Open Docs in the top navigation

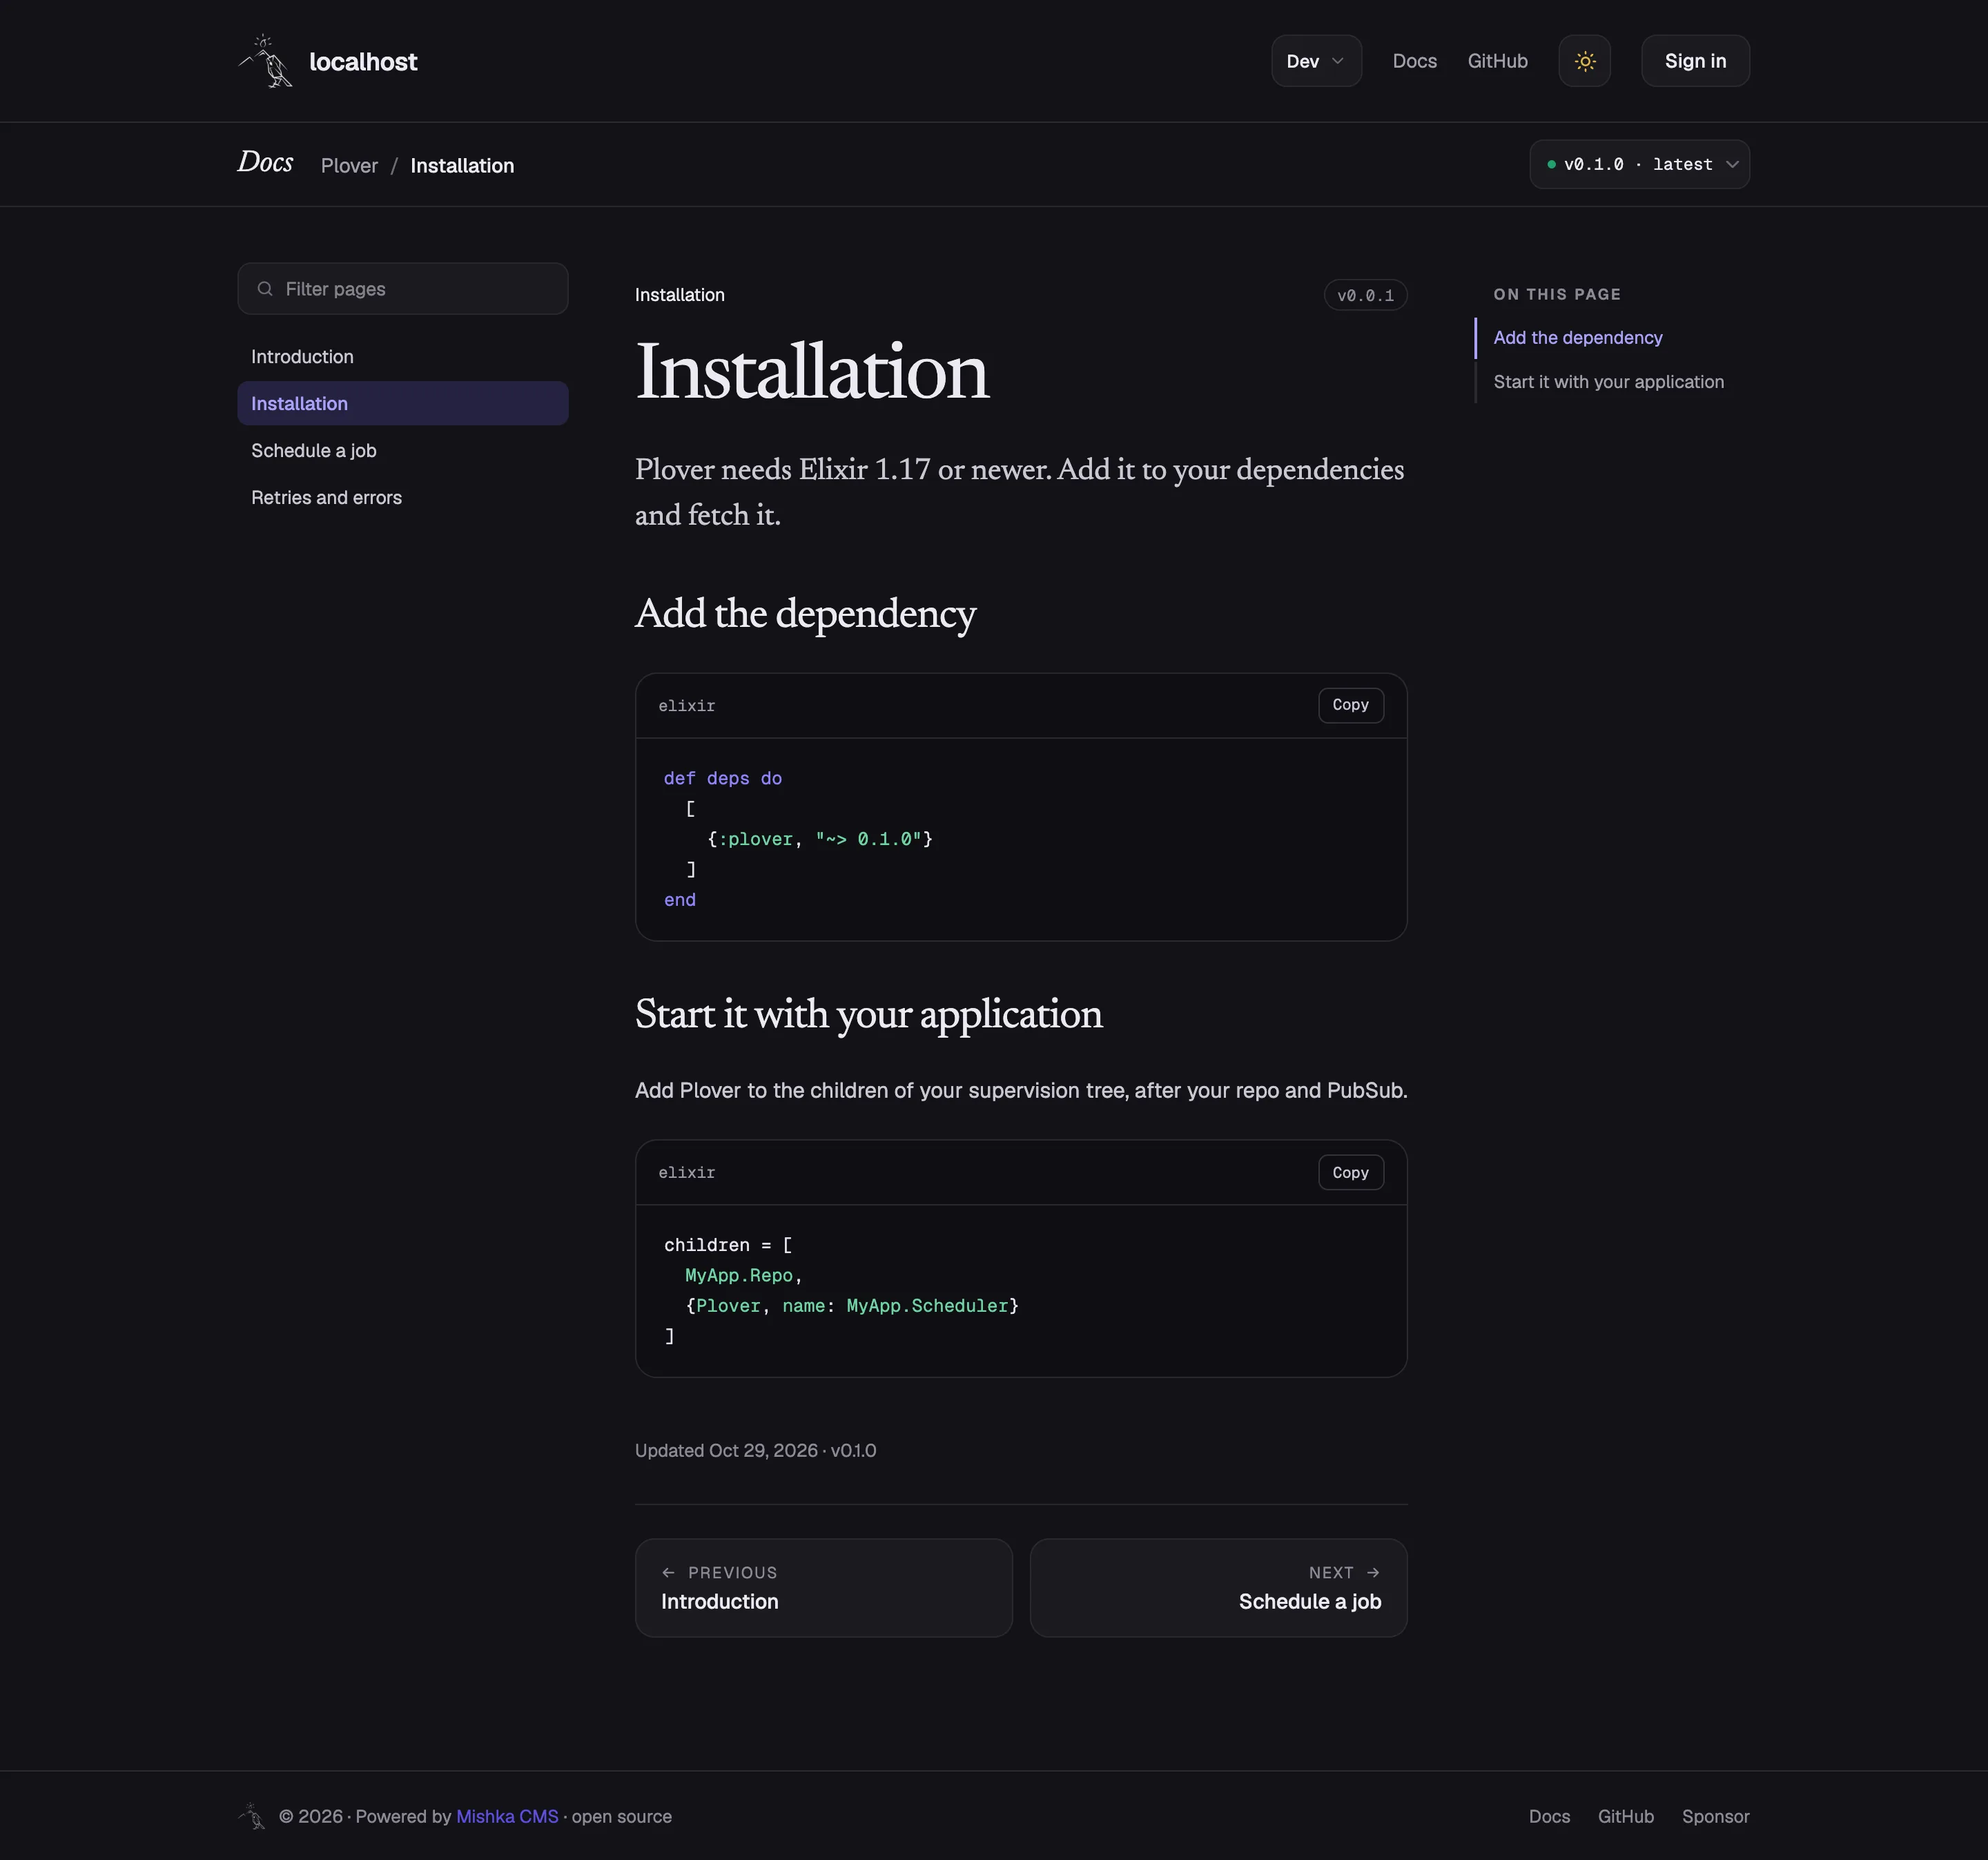click(x=1414, y=61)
